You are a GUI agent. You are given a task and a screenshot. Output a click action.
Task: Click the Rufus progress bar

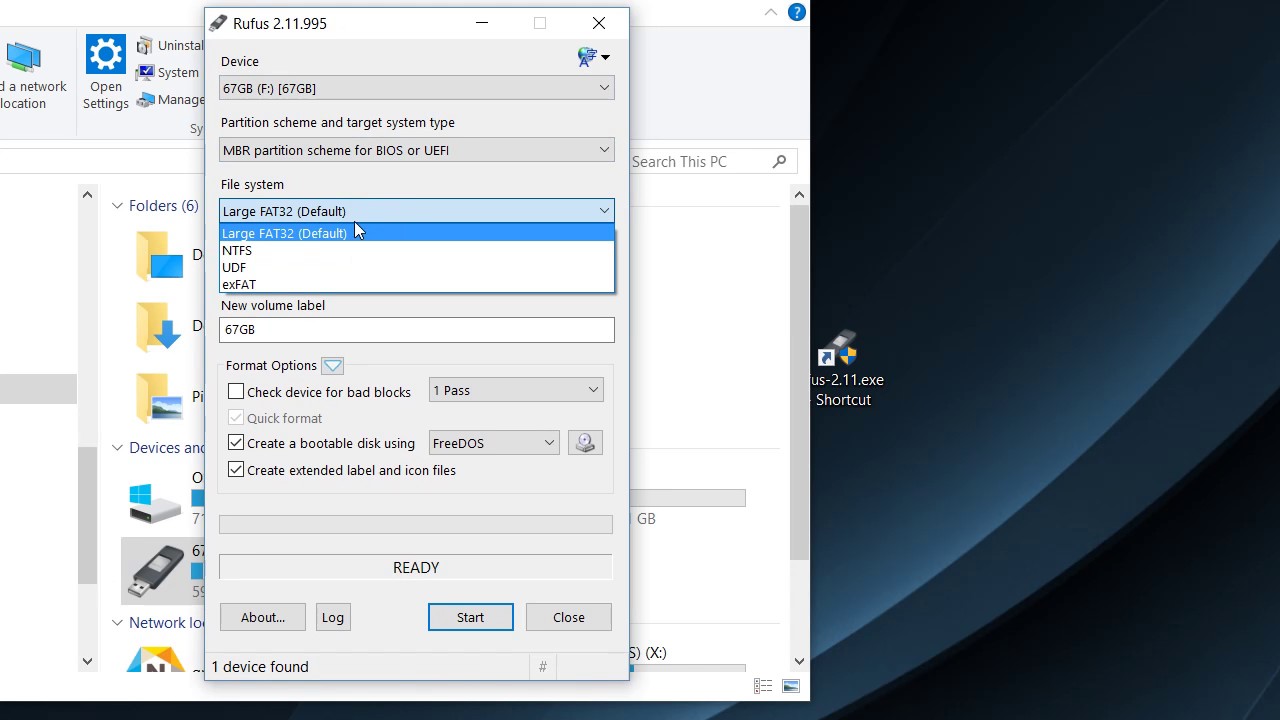coord(415,523)
